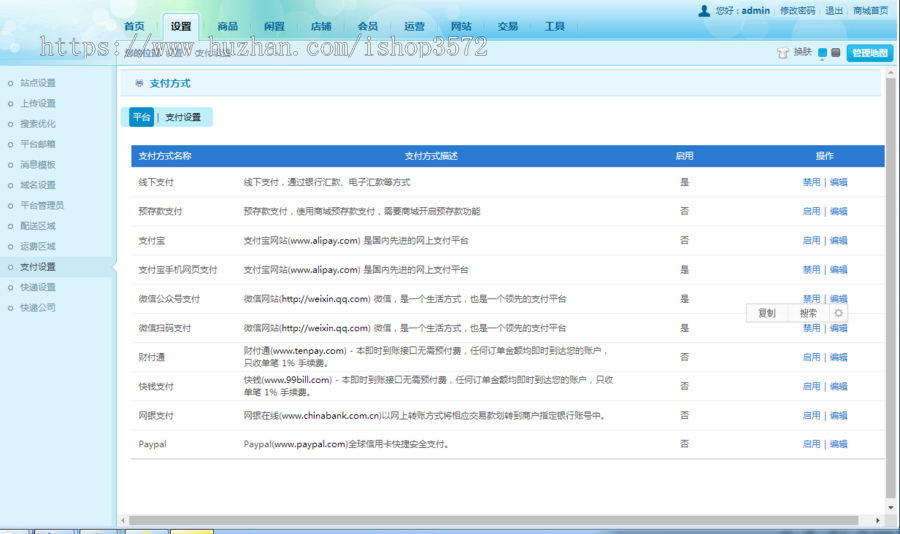This screenshot has width=900, height=534.
Task: Open 快递设置 in the sidebar
Action: coord(38,287)
